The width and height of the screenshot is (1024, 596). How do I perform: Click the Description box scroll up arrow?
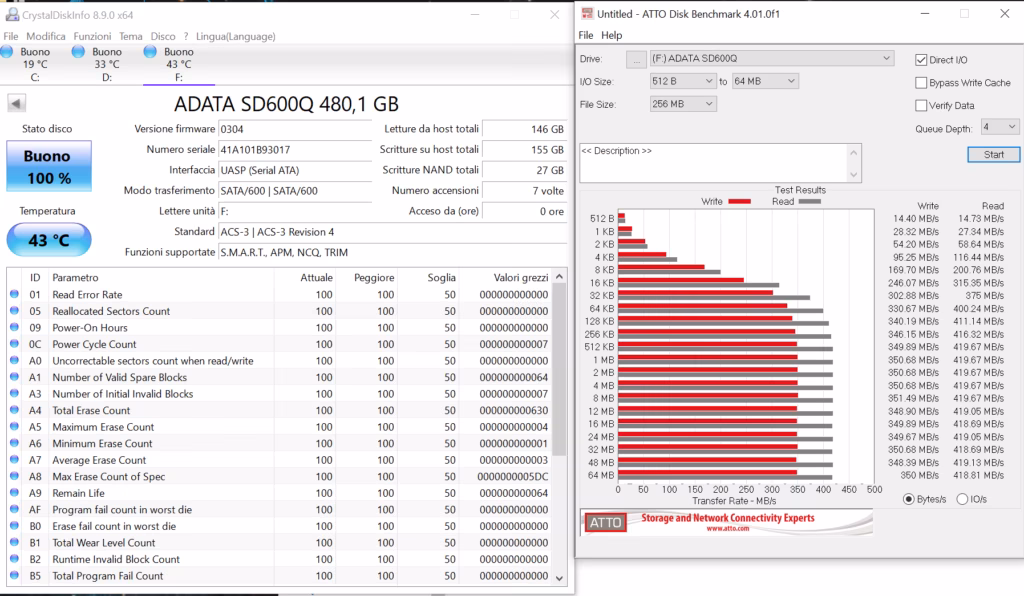click(x=853, y=153)
